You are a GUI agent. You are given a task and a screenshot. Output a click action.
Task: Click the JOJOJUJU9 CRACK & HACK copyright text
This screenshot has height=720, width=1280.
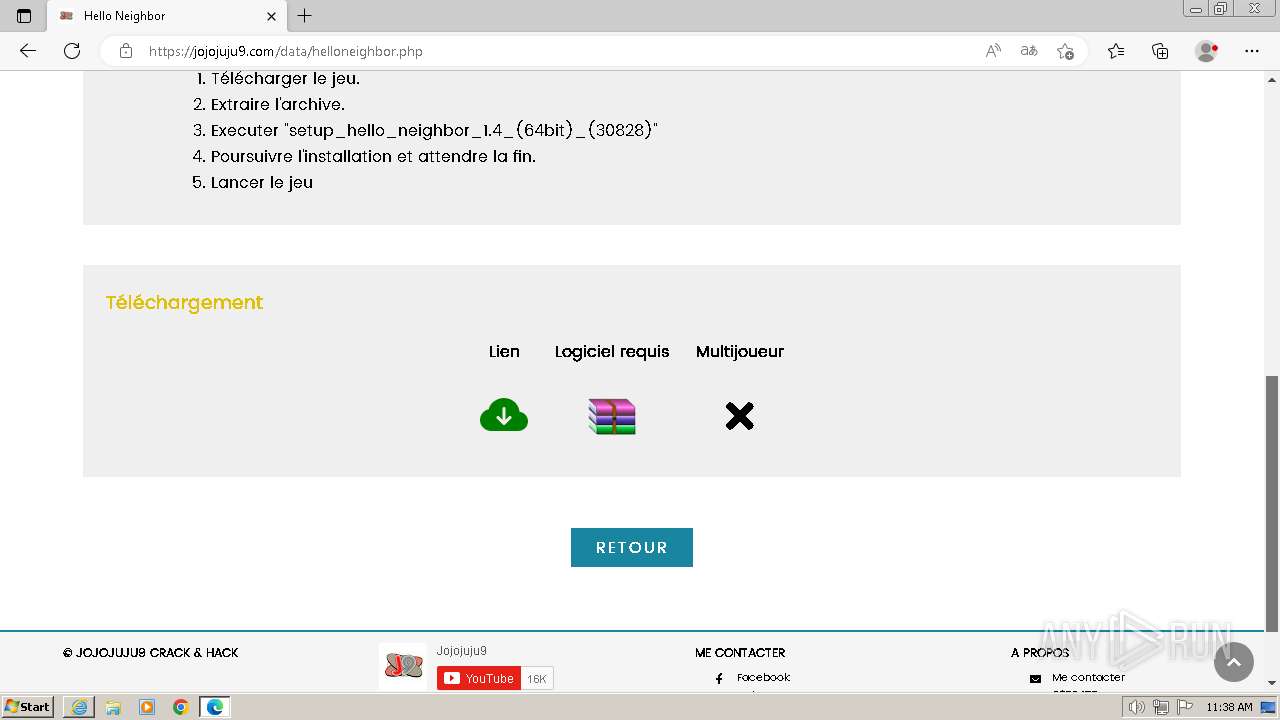coord(151,652)
